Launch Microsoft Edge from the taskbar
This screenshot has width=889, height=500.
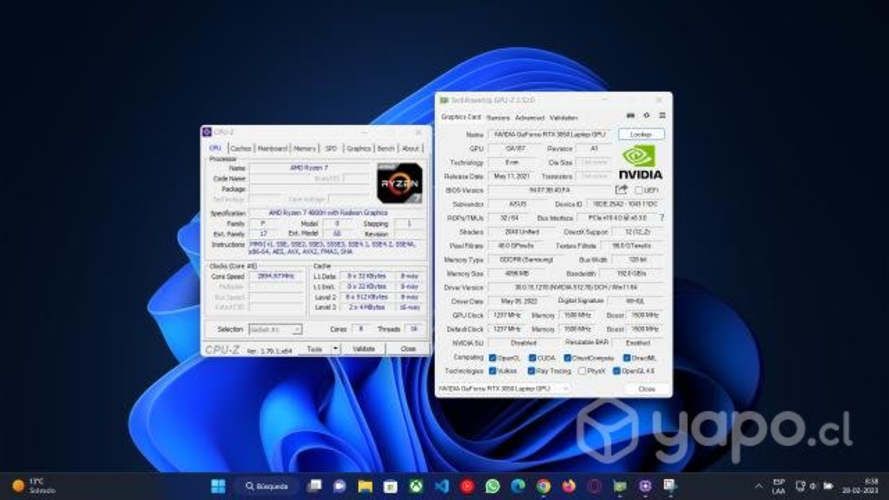(x=518, y=486)
